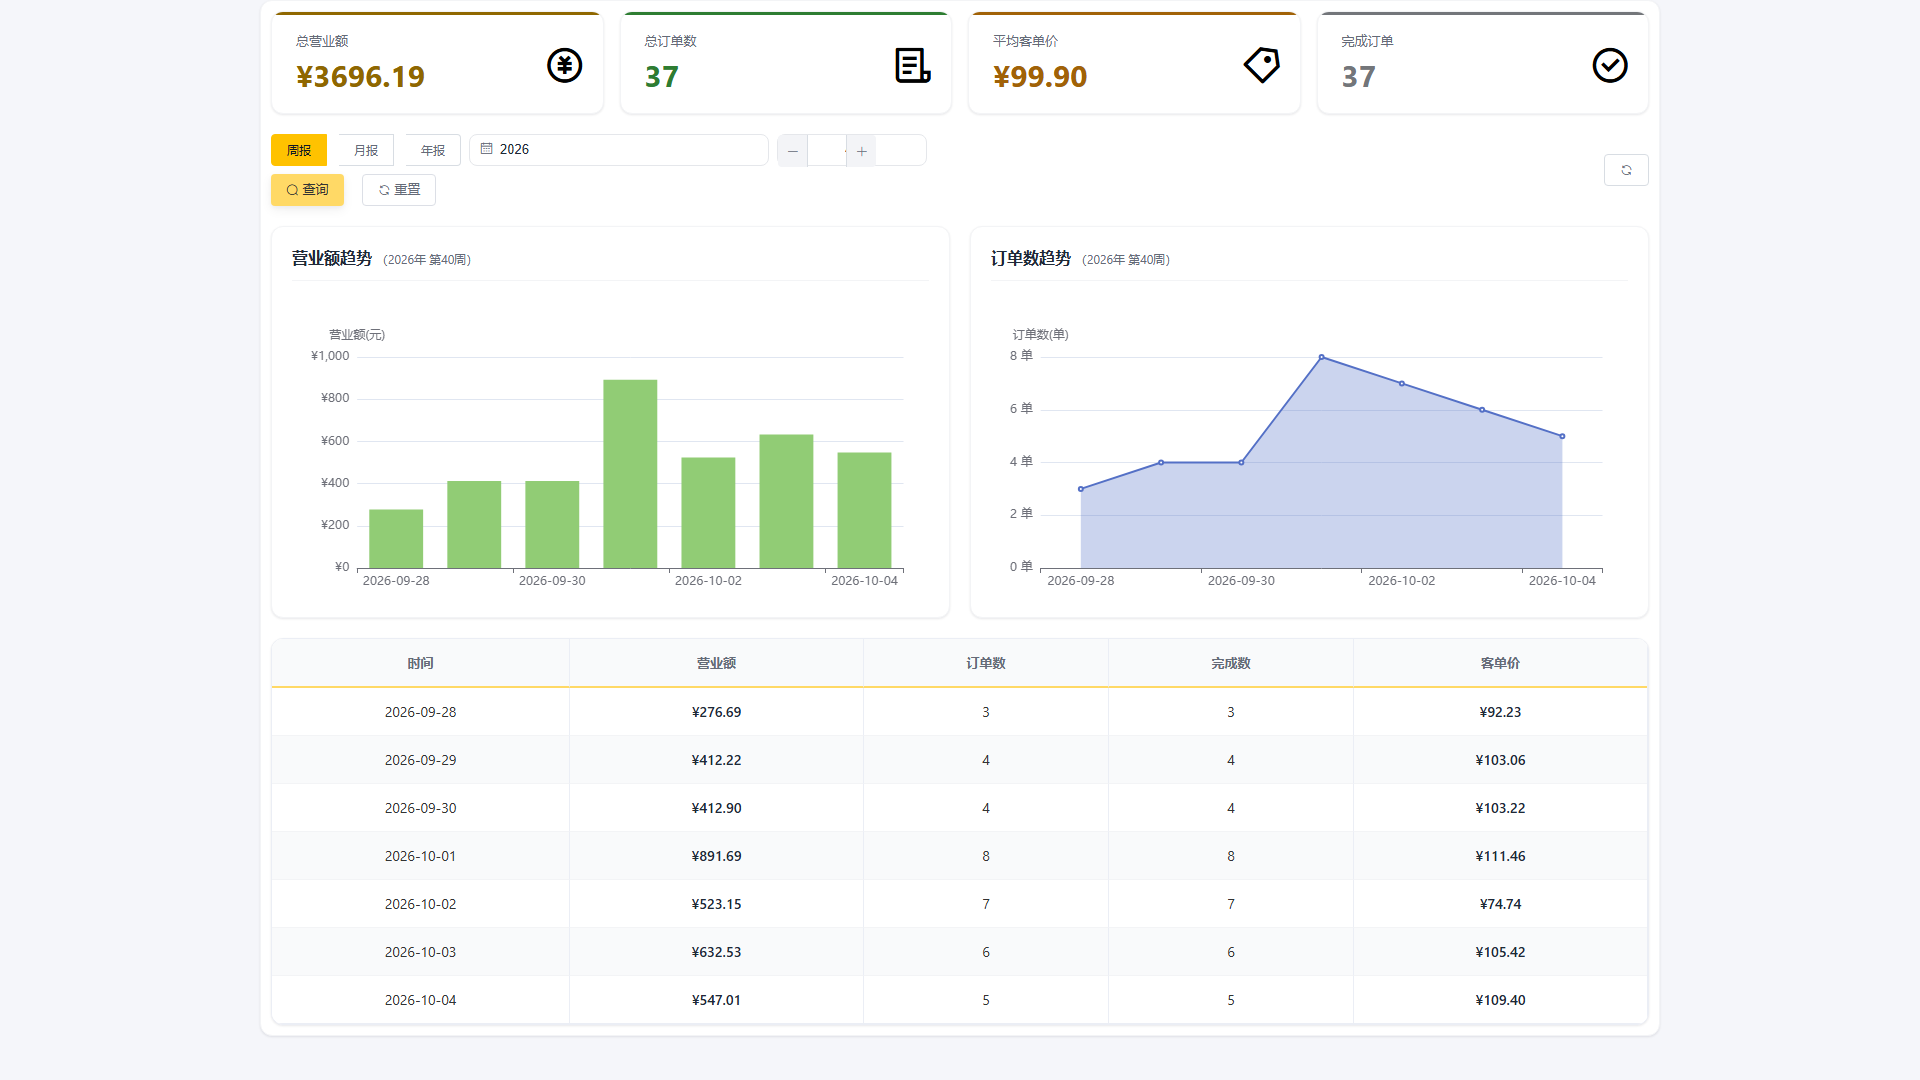Viewport: 1920px width, 1080px height.
Task: Click the ¥3696.19 total revenue value
Action: 360,77
